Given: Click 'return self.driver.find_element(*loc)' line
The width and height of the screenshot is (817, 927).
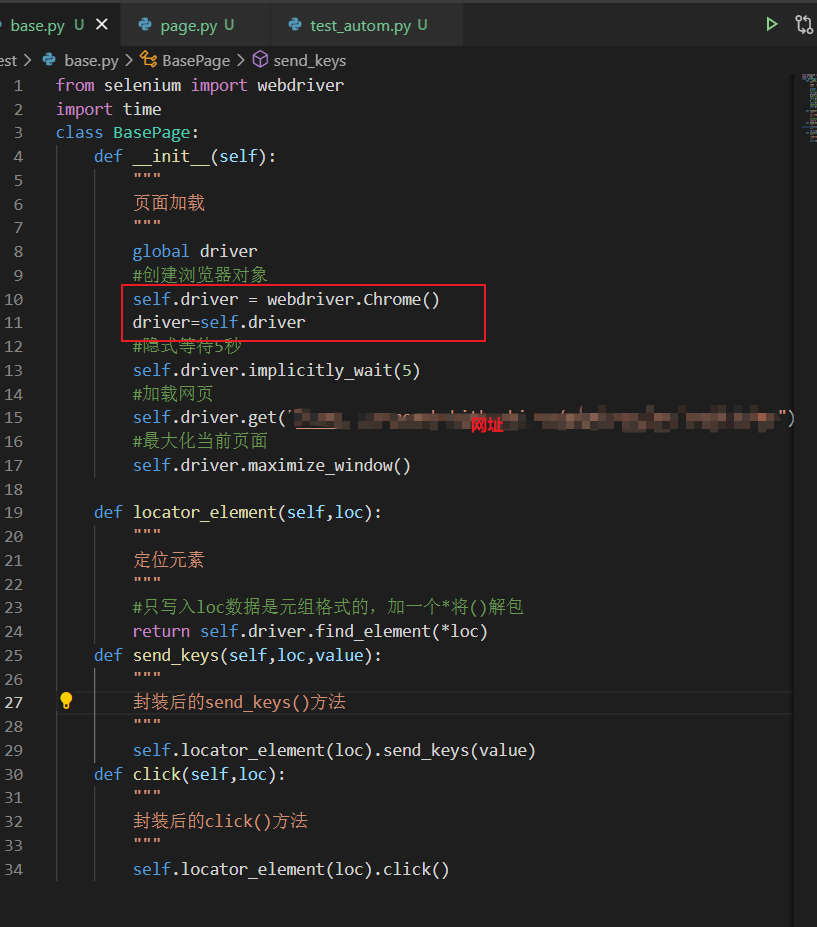Looking at the screenshot, I should (310, 631).
